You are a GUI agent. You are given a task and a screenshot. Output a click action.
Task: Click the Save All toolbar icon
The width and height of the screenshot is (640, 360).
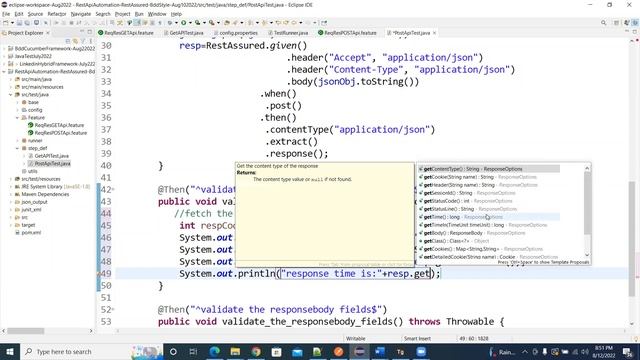point(27,23)
